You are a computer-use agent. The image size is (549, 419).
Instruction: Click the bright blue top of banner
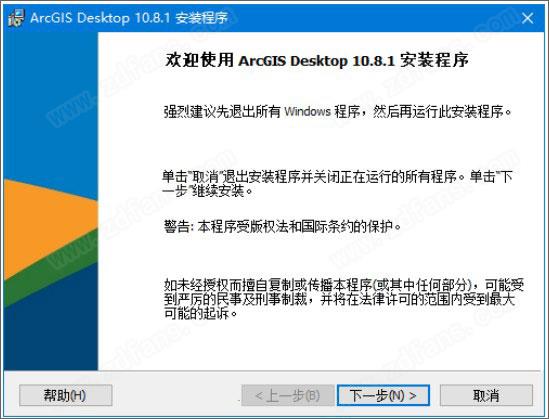pos(51,105)
